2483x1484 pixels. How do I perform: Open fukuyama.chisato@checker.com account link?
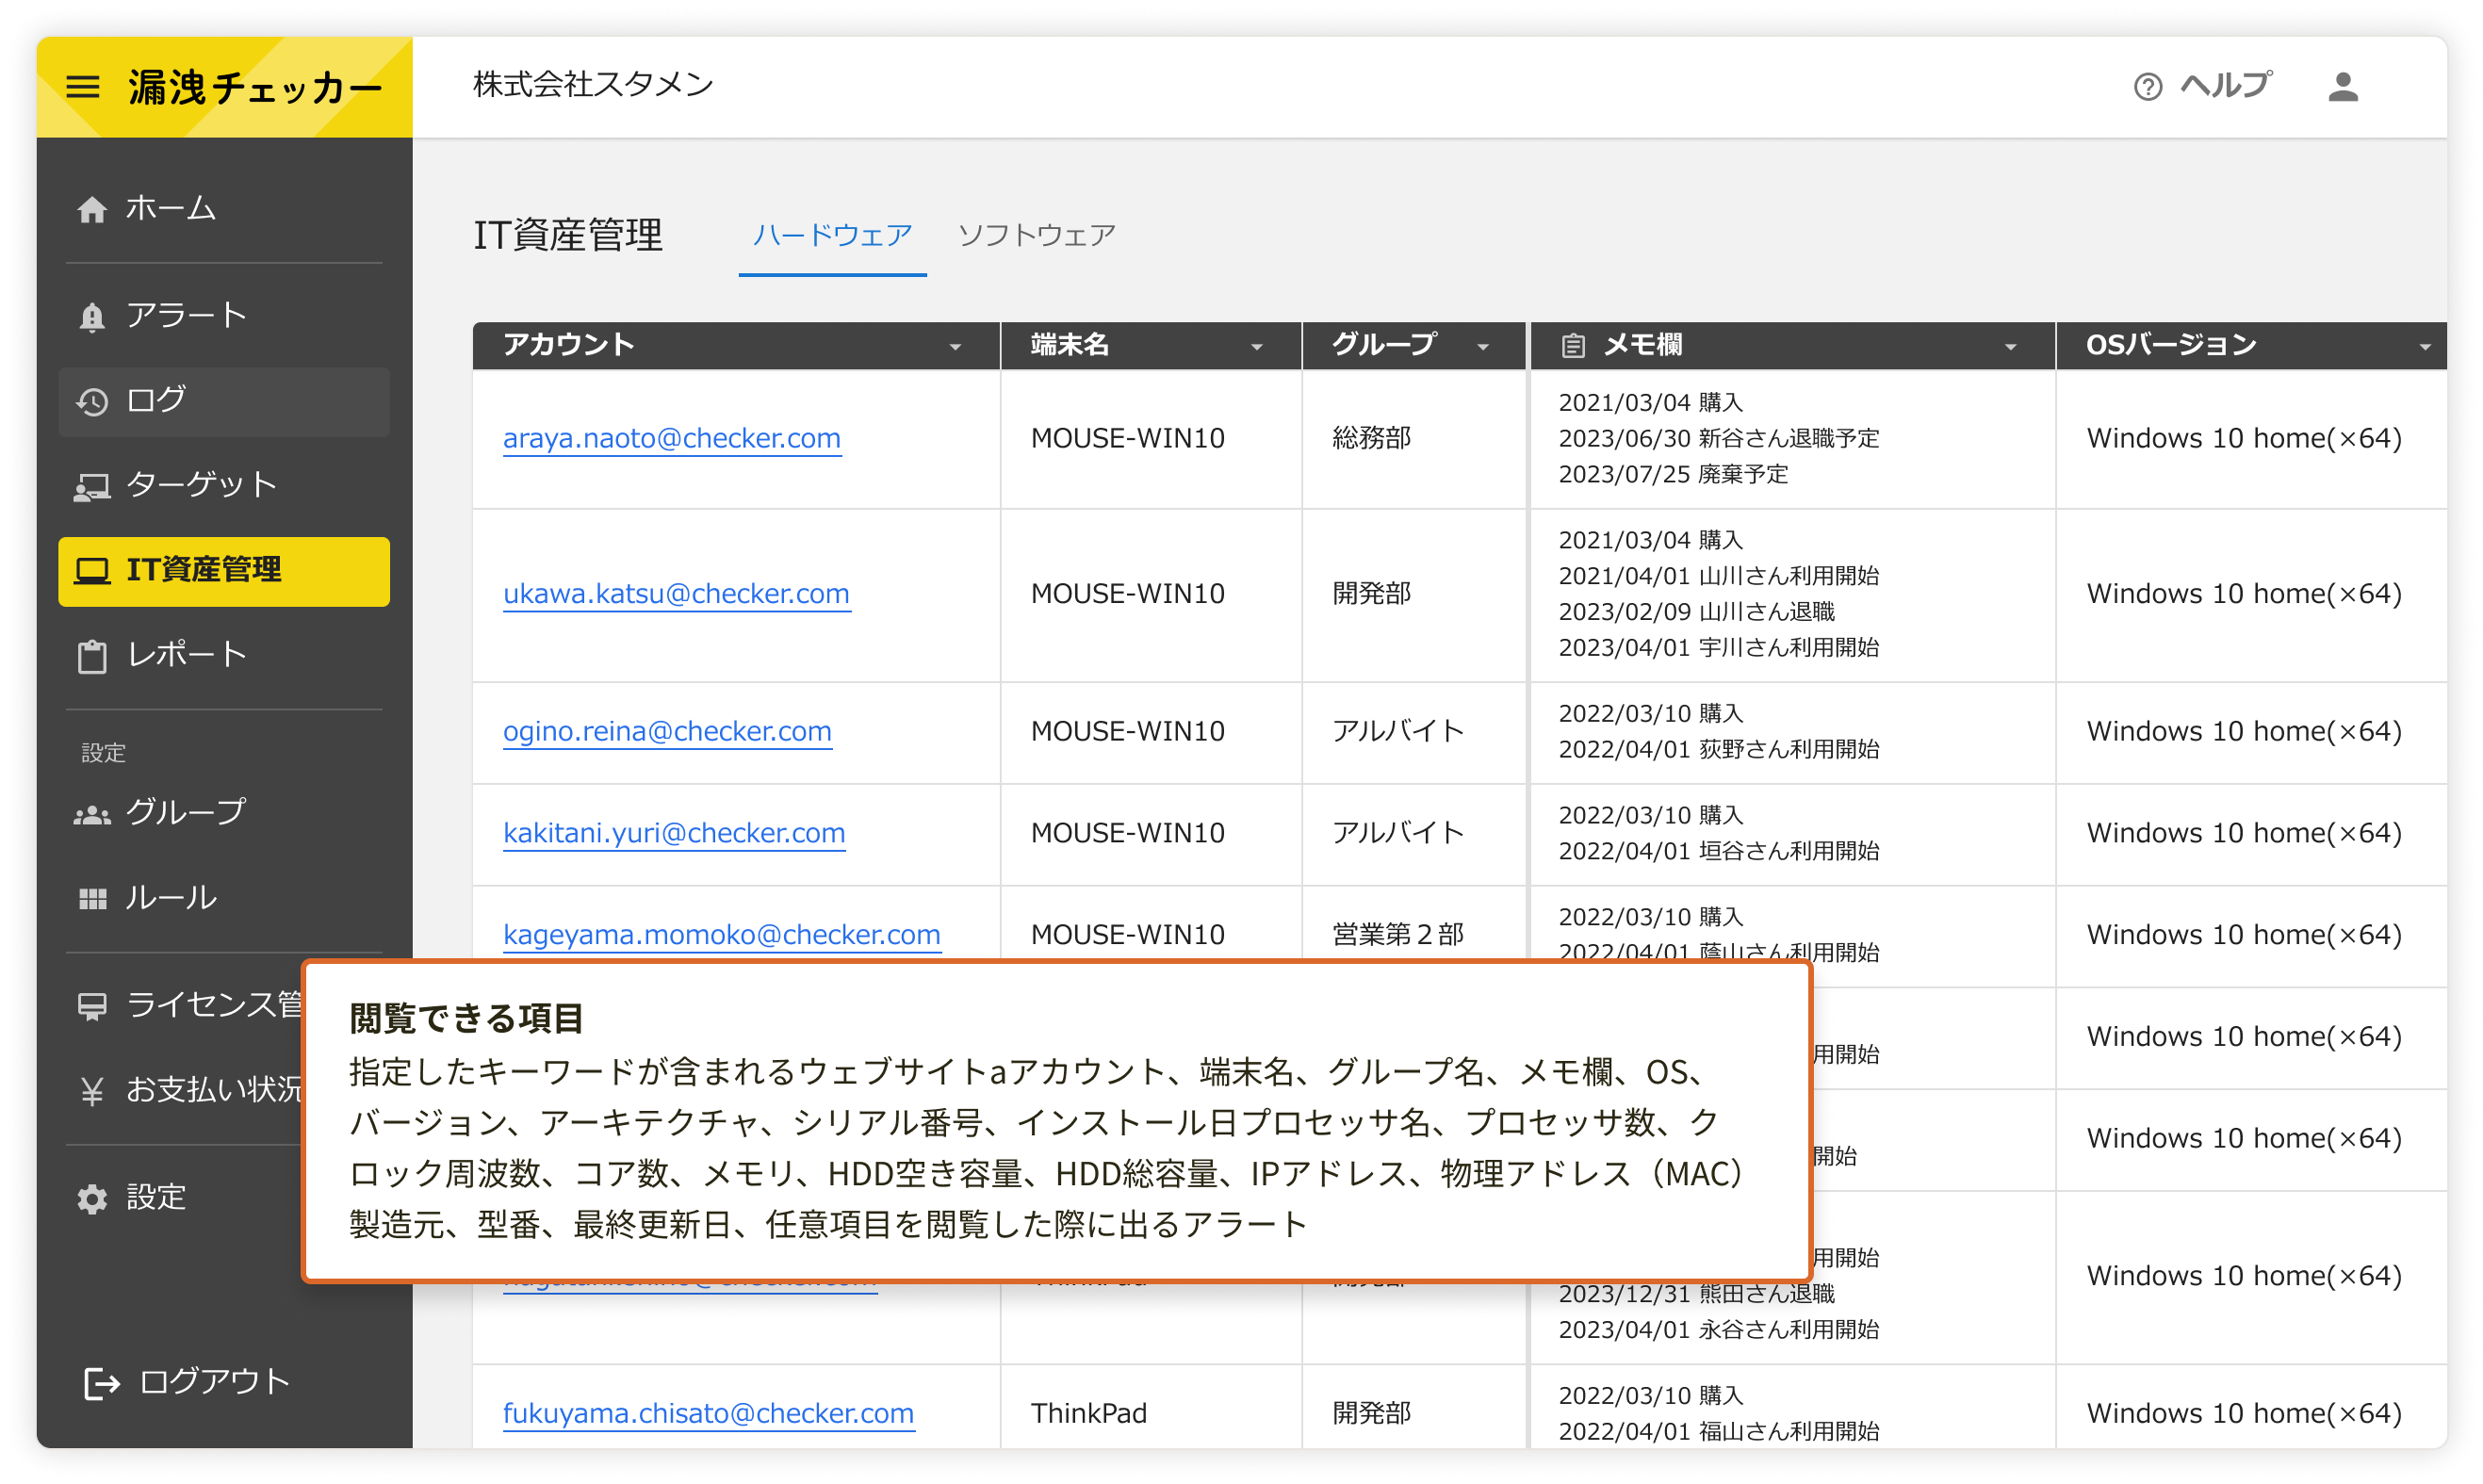click(x=708, y=1414)
